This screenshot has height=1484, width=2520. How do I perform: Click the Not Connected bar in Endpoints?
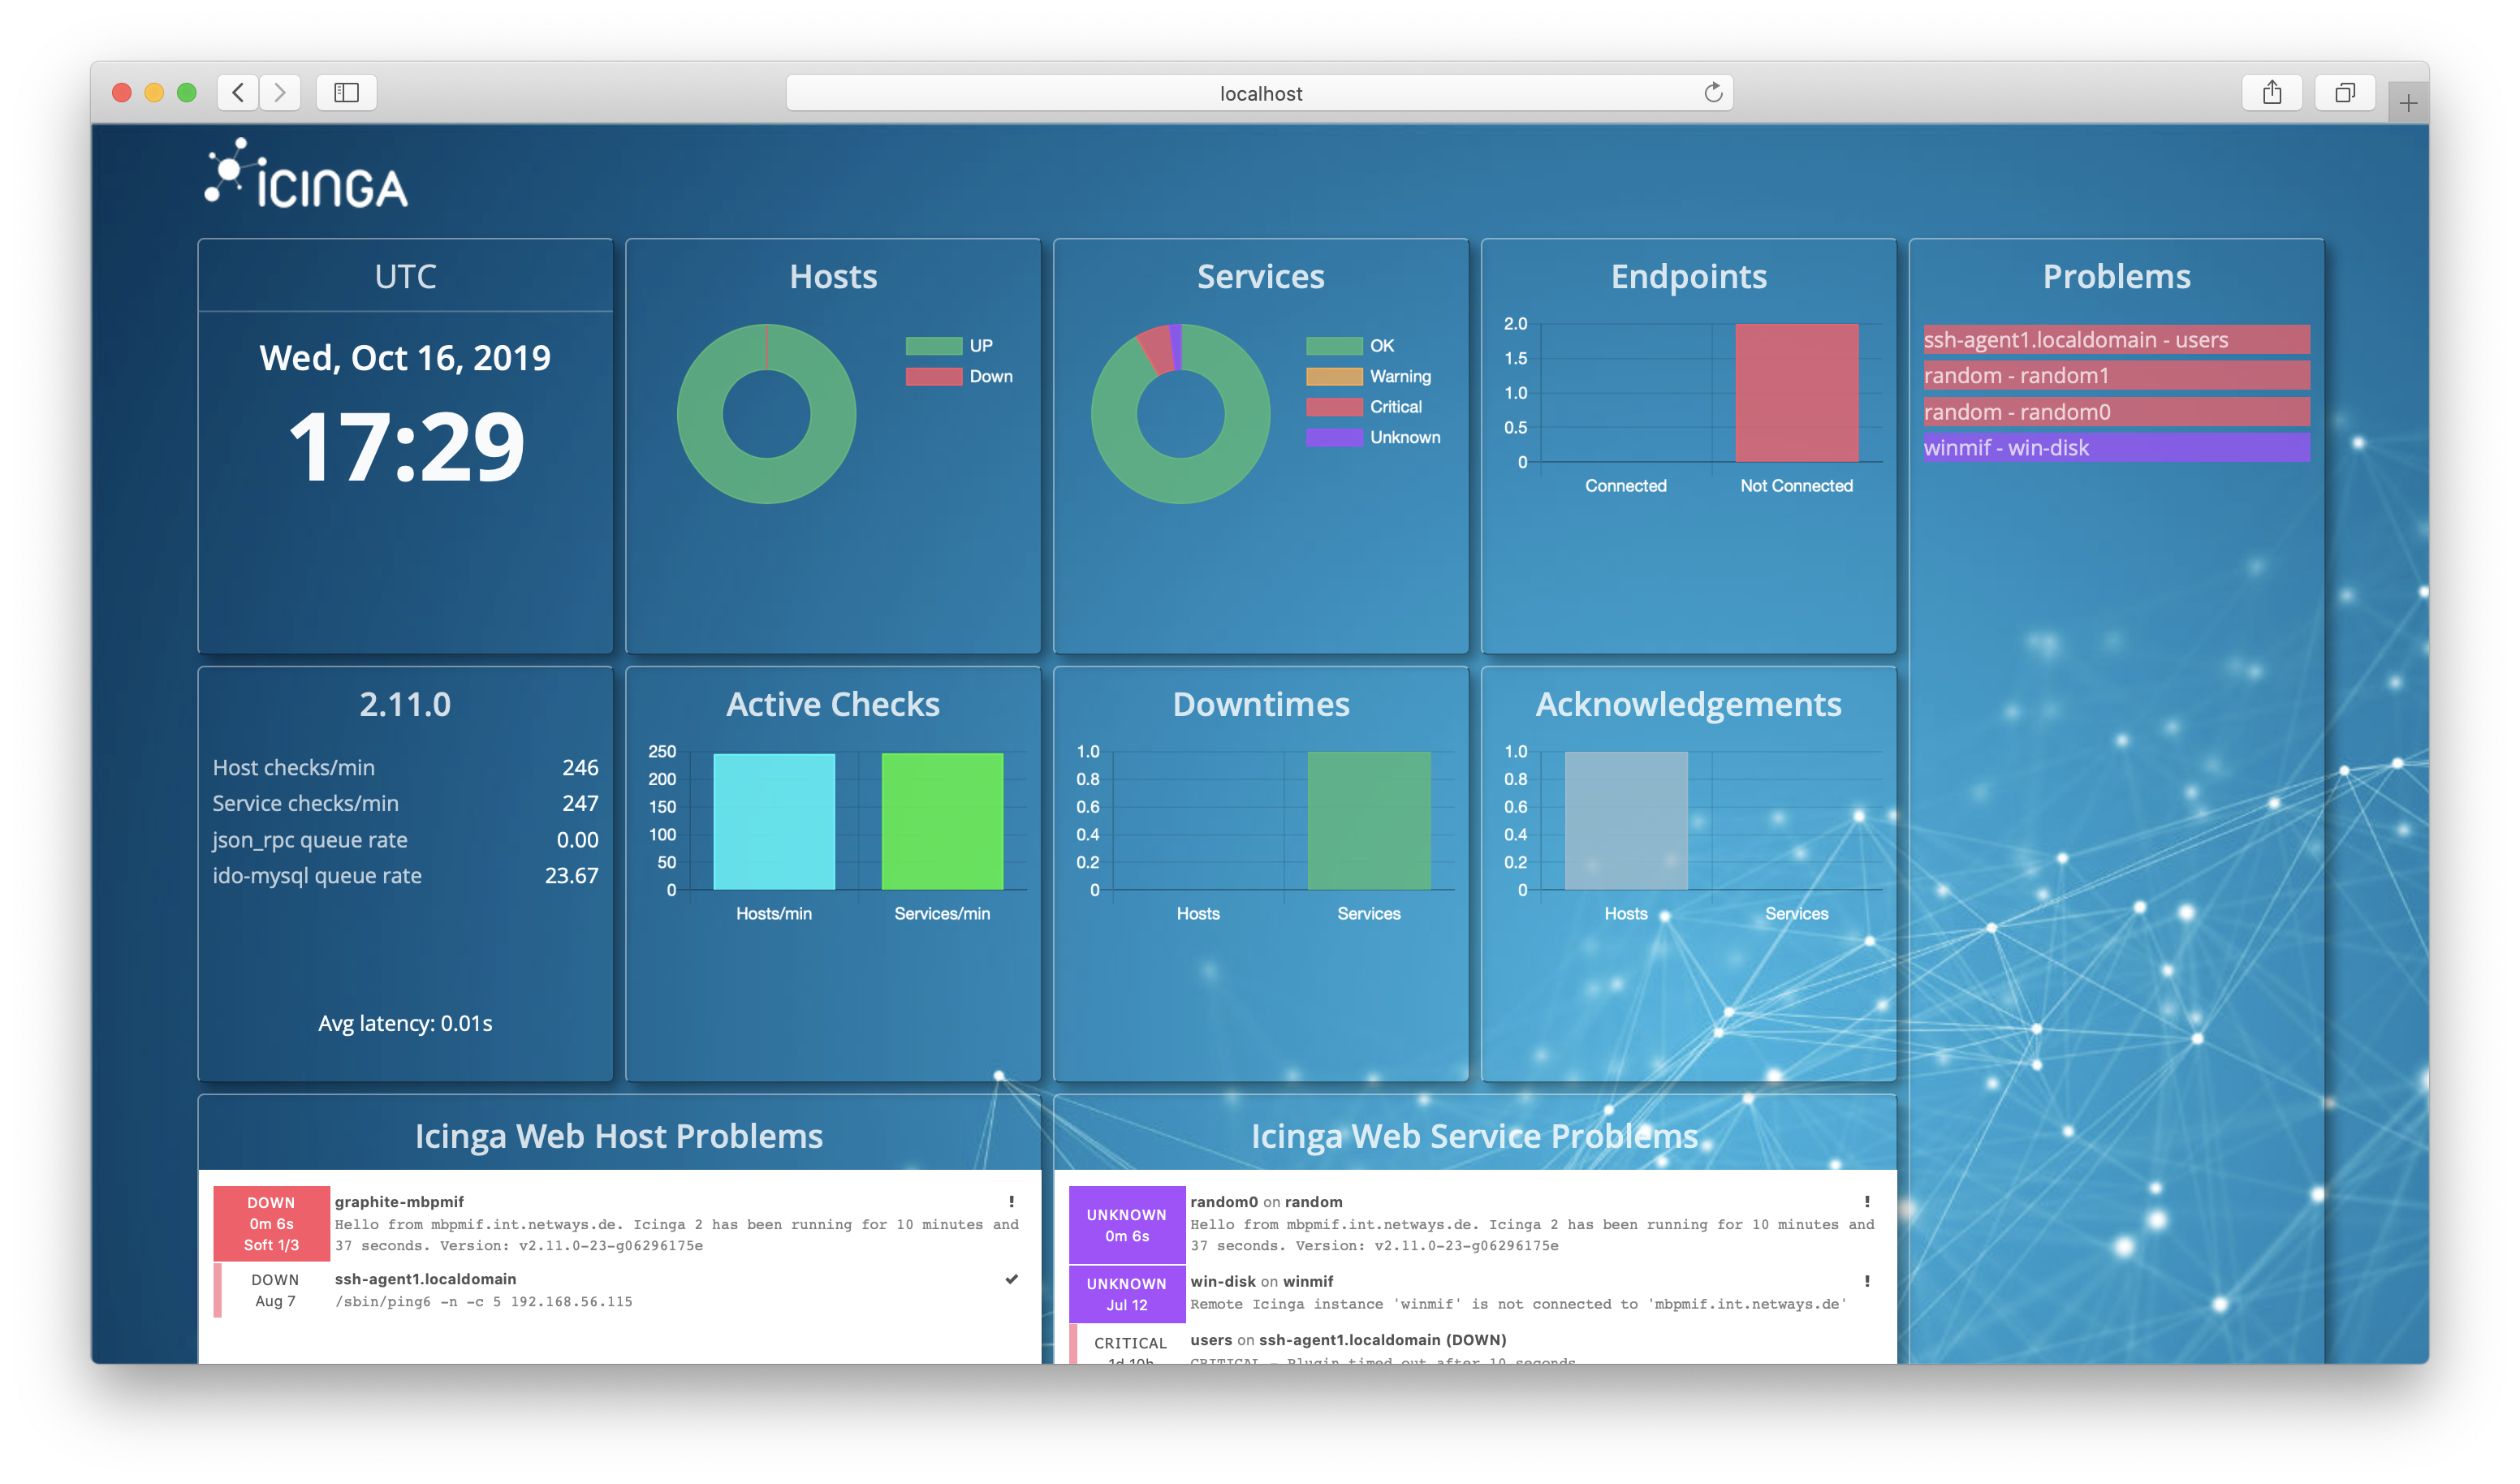(1796, 392)
